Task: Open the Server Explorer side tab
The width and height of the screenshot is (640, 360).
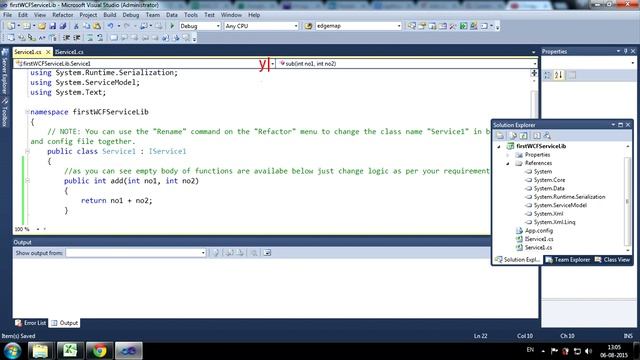Action: pyautogui.click(x=5, y=71)
